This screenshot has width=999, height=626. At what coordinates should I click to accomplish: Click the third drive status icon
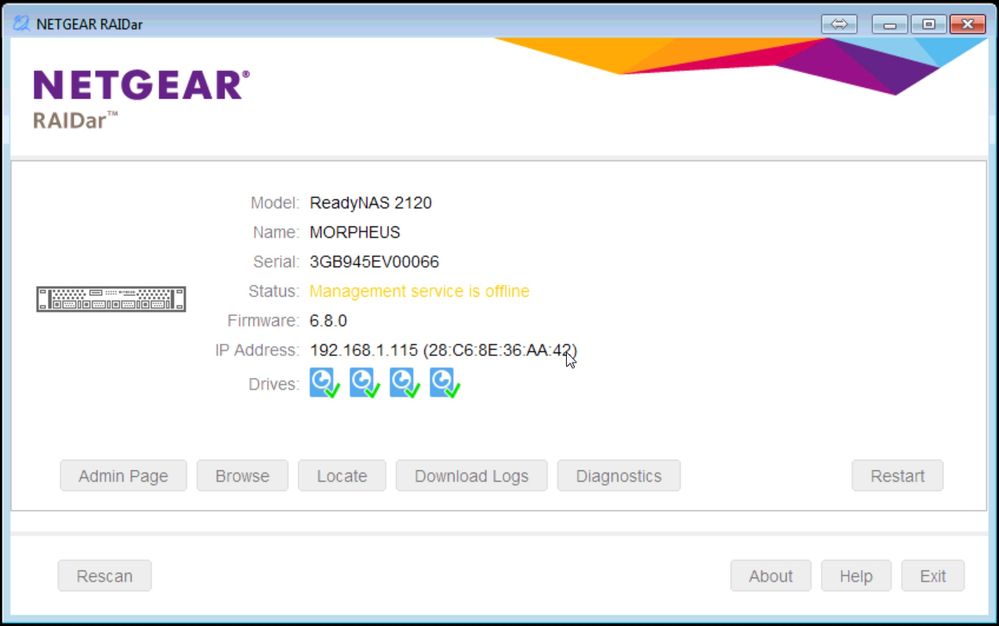pos(405,383)
